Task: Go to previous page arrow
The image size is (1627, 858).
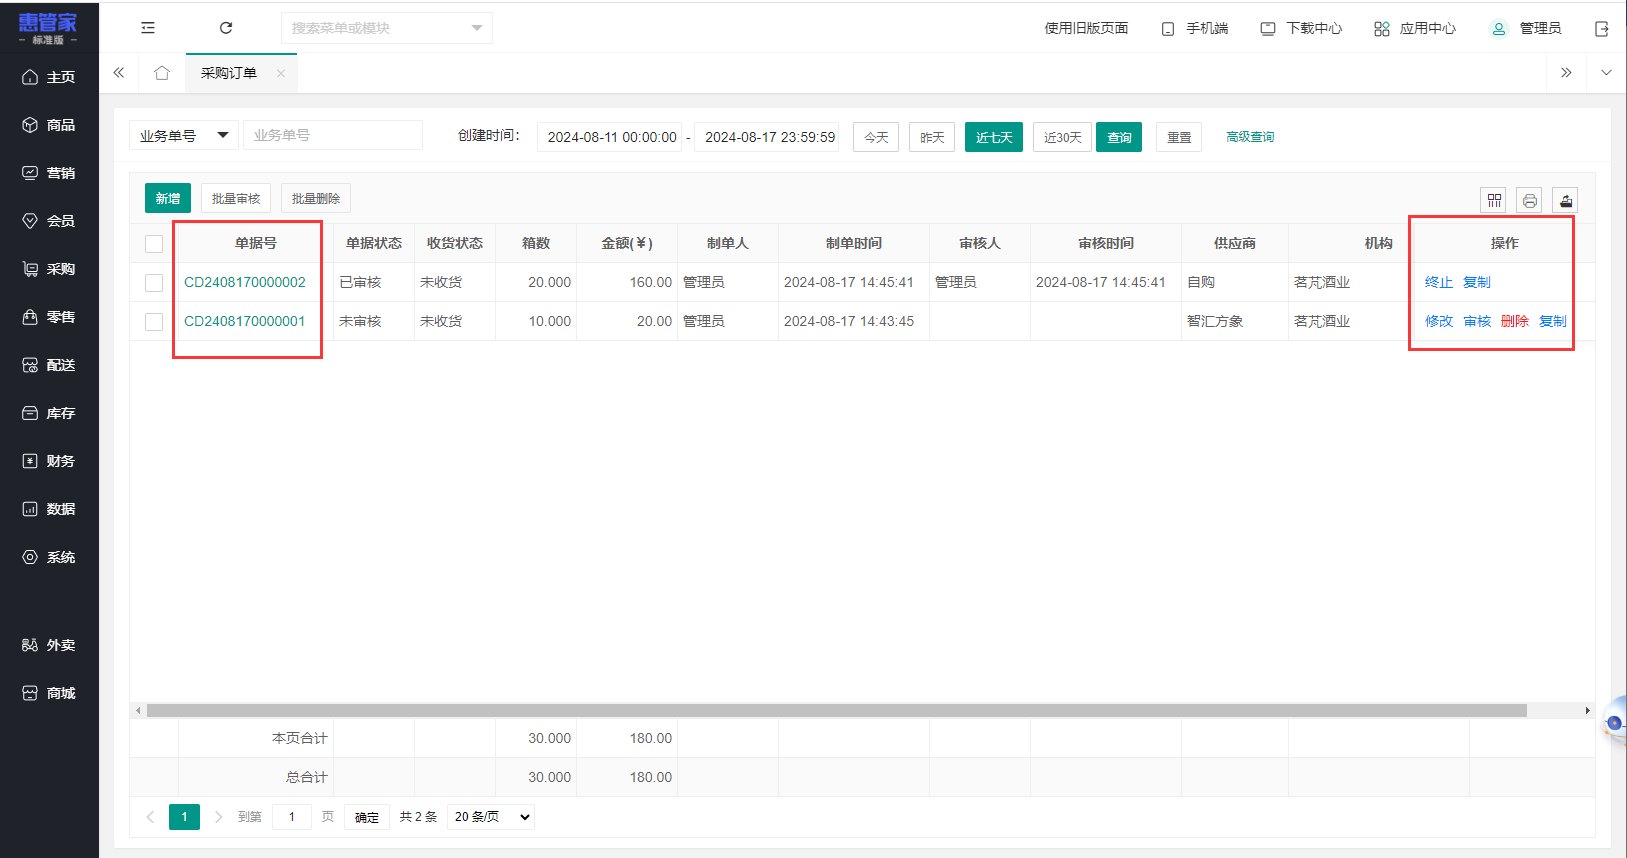Action: click(150, 817)
